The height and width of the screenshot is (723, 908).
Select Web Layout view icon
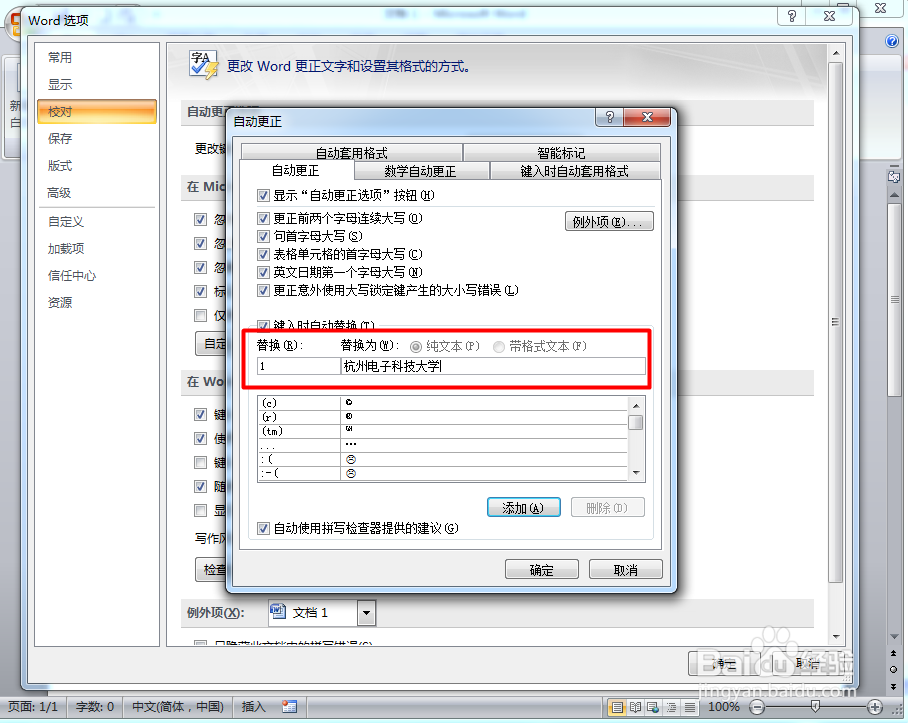653,707
